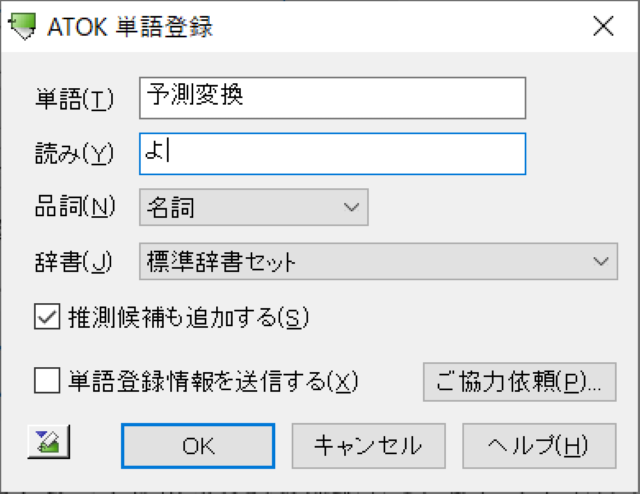Close the ATOK 単語登録 dialog
The height and width of the screenshot is (494, 640).
click(x=603, y=26)
